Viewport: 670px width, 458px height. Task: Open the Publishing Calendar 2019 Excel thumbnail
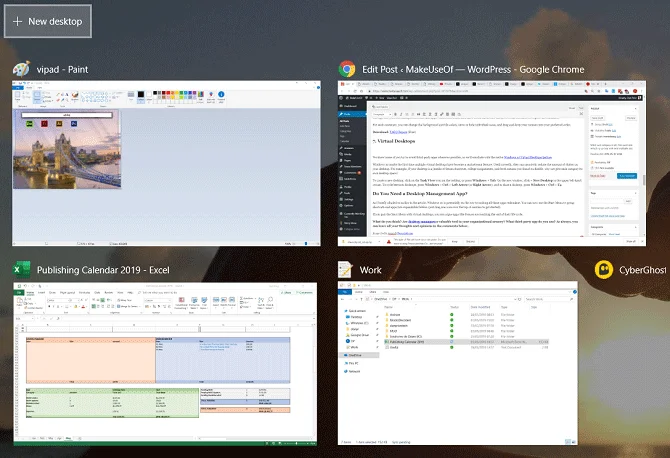tap(165, 364)
